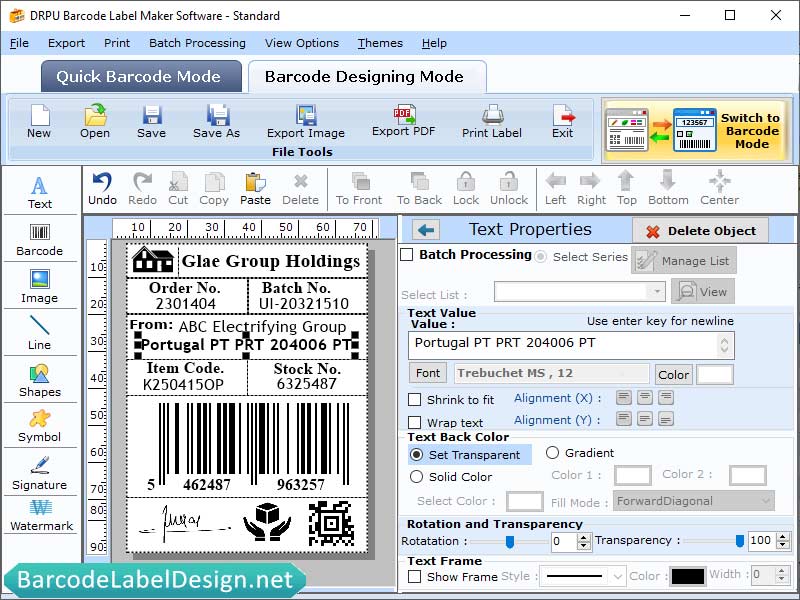The width and height of the screenshot is (800, 600).
Task: Click the Export Image icon
Action: pyautogui.click(x=305, y=121)
